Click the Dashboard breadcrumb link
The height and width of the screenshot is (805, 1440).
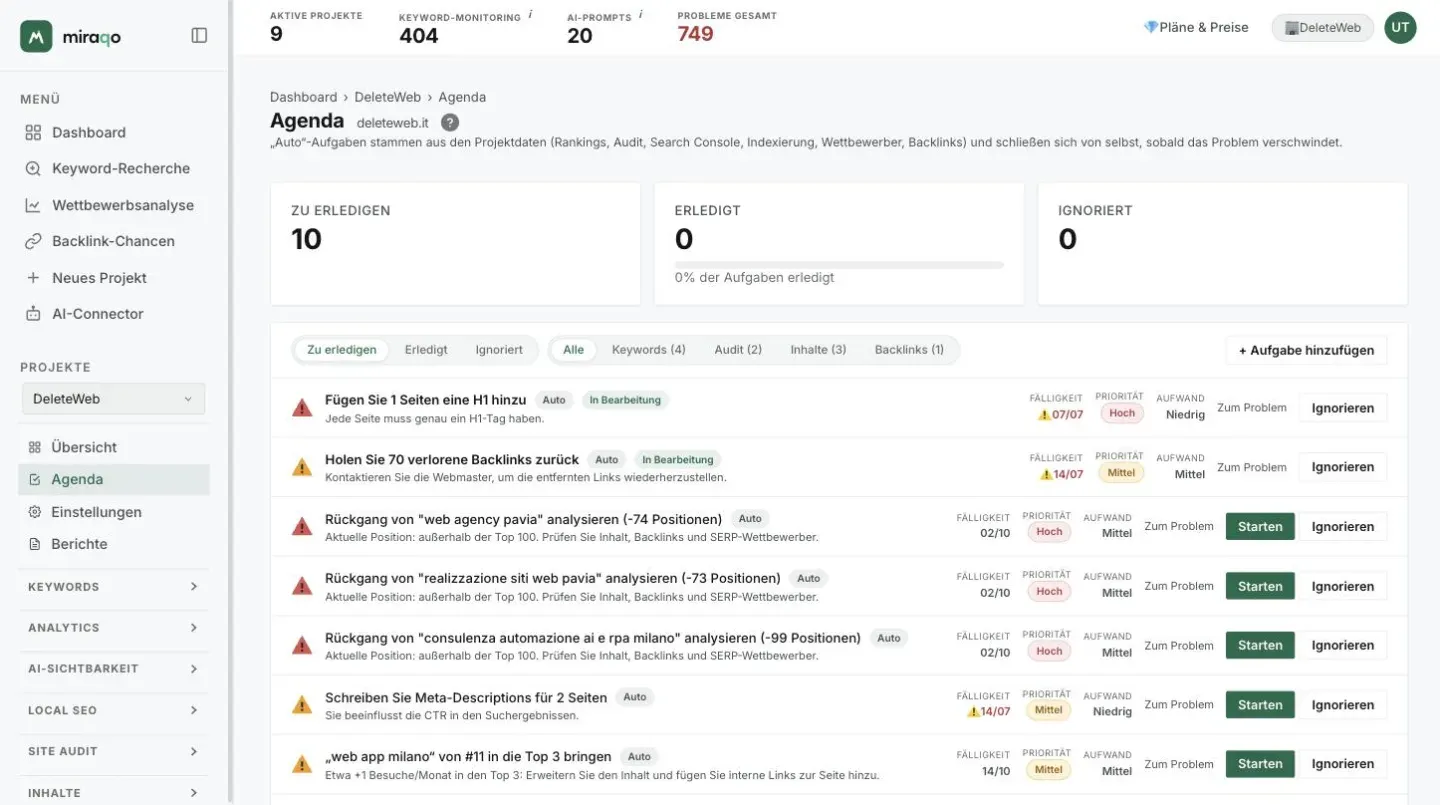(303, 97)
